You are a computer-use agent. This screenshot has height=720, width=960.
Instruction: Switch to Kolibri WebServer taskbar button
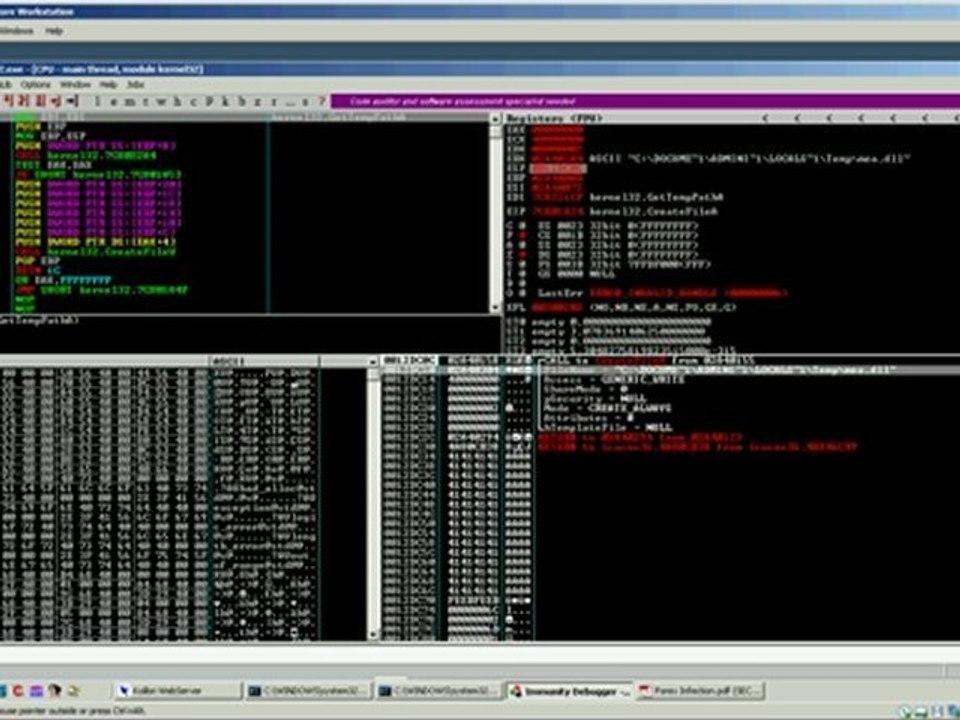[177, 691]
